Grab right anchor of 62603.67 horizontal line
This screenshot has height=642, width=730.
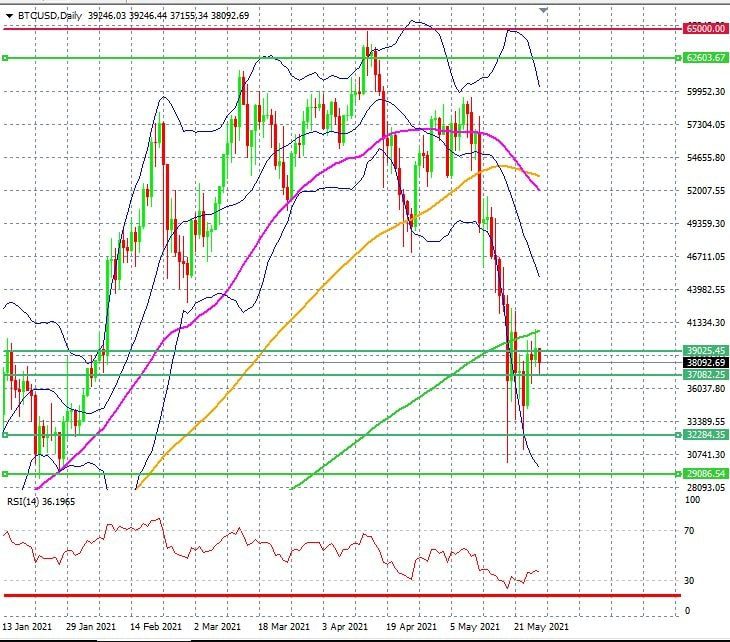click(678, 58)
